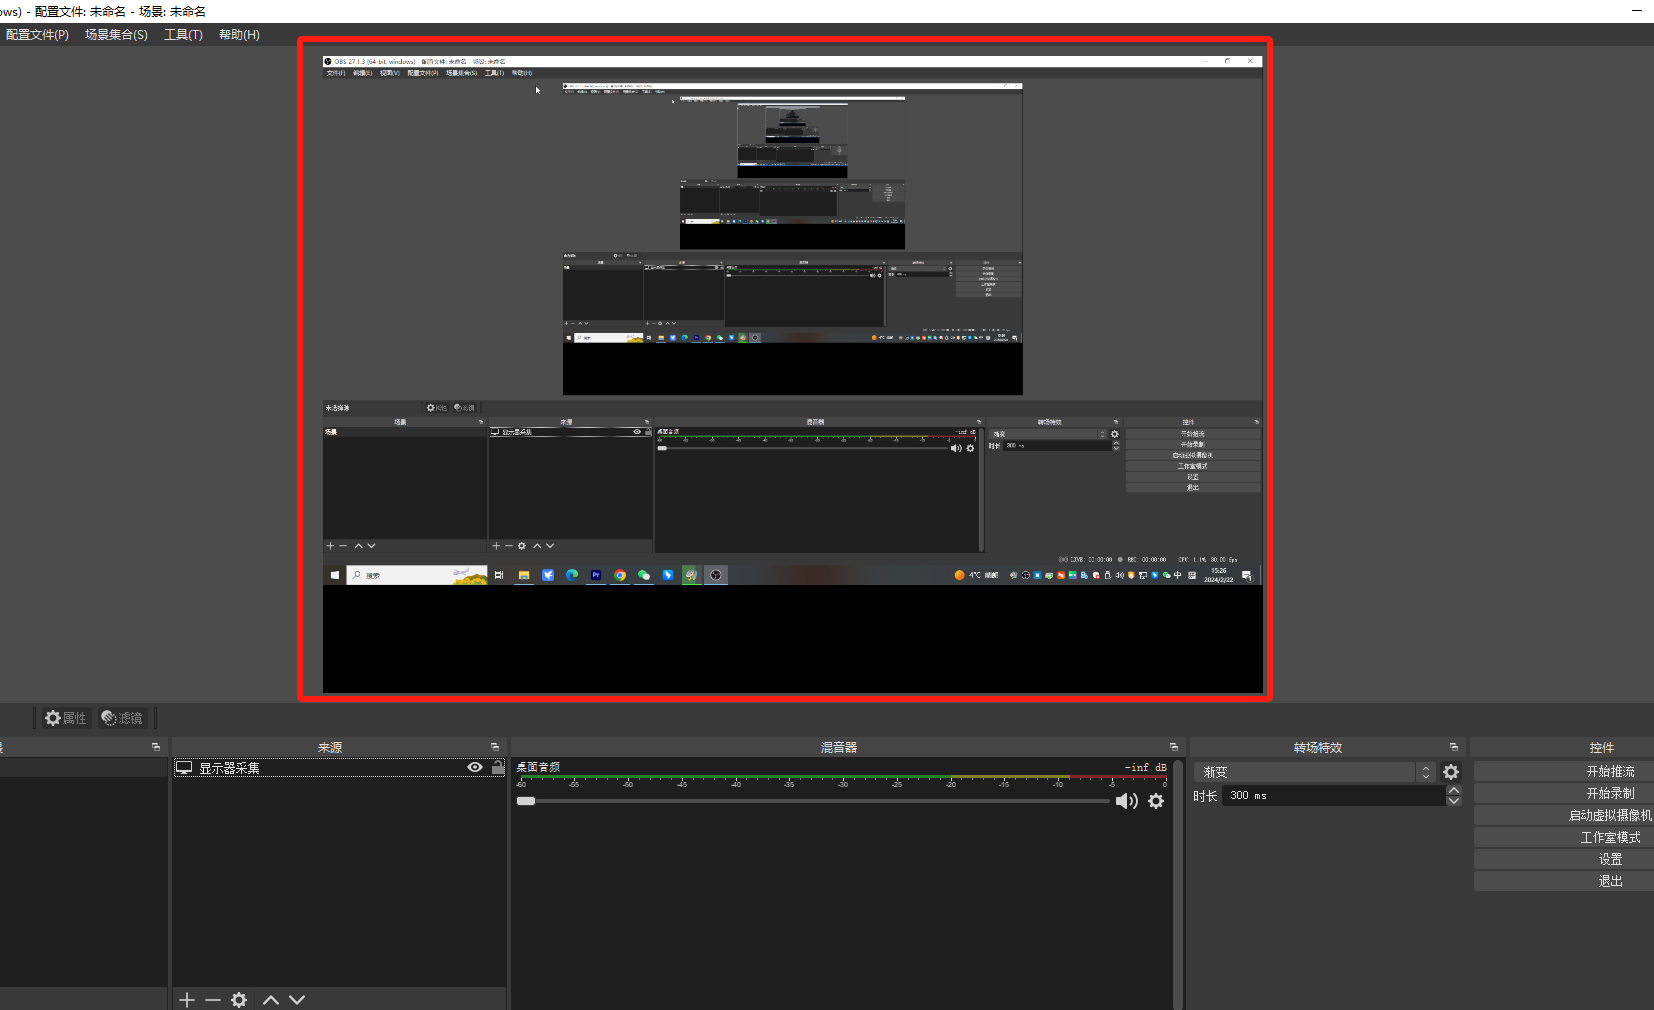Add a new source with plus icon

click(187, 1000)
